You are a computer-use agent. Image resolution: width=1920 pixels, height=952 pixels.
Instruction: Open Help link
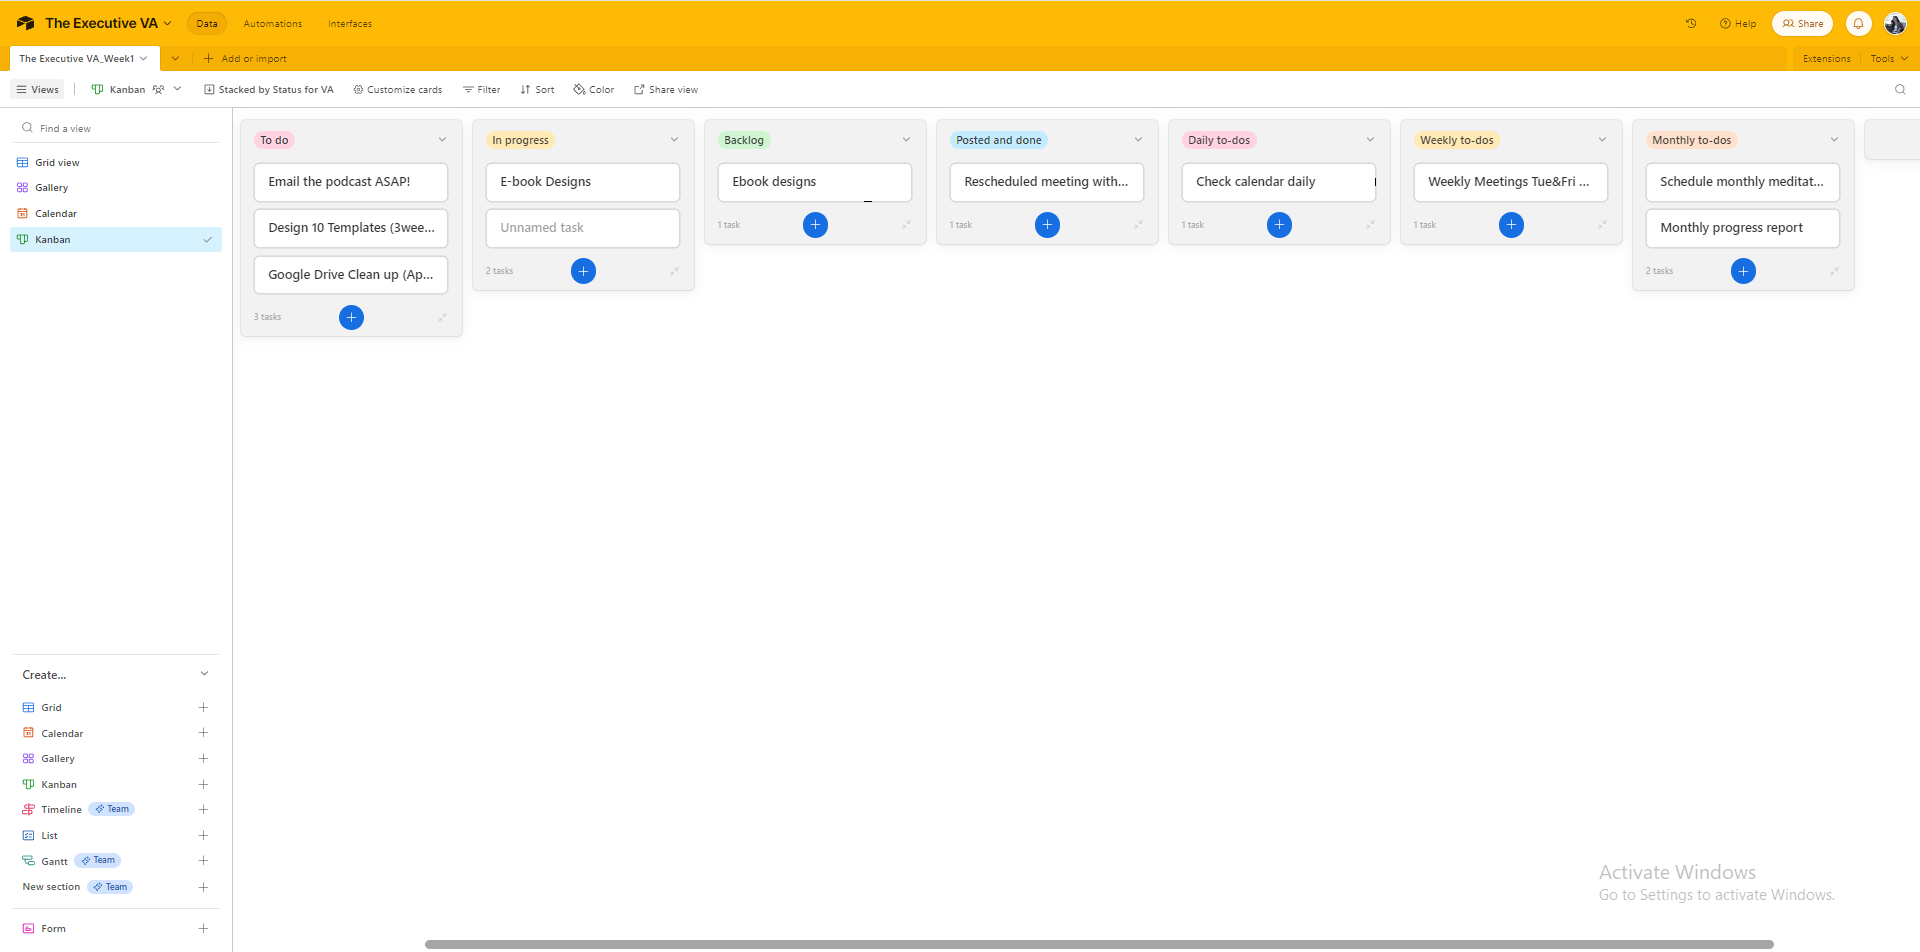(1738, 23)
